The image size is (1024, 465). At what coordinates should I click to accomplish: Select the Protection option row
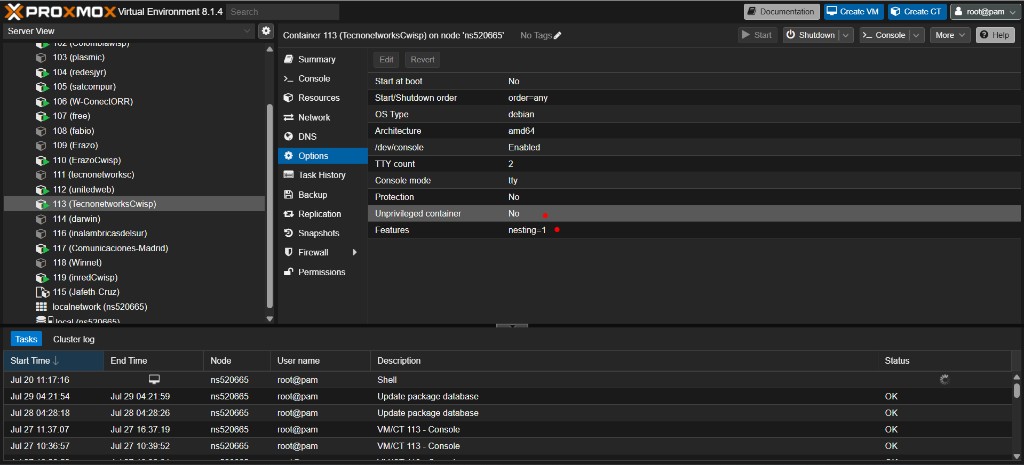(x=695, y=197)
